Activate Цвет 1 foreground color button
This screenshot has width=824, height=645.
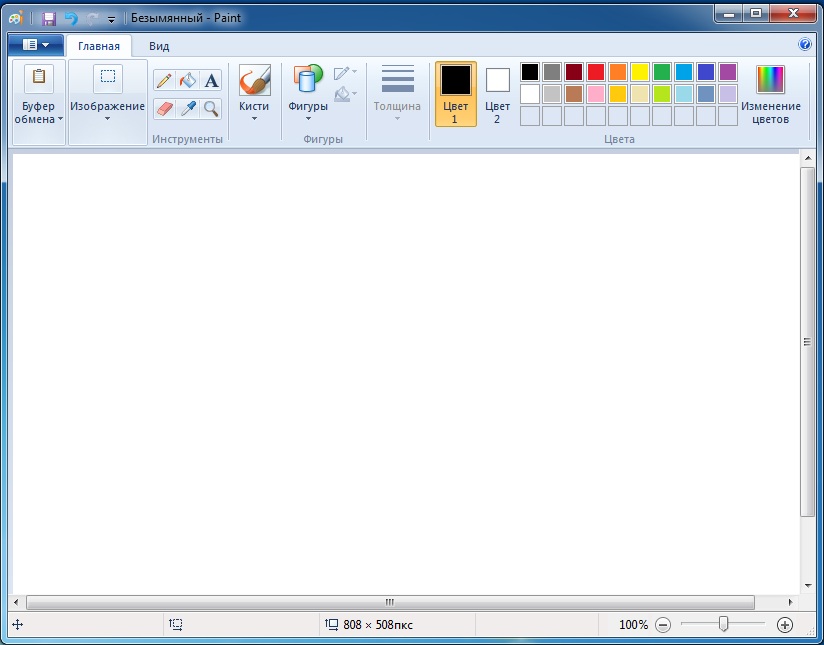[x=456, y=94]
